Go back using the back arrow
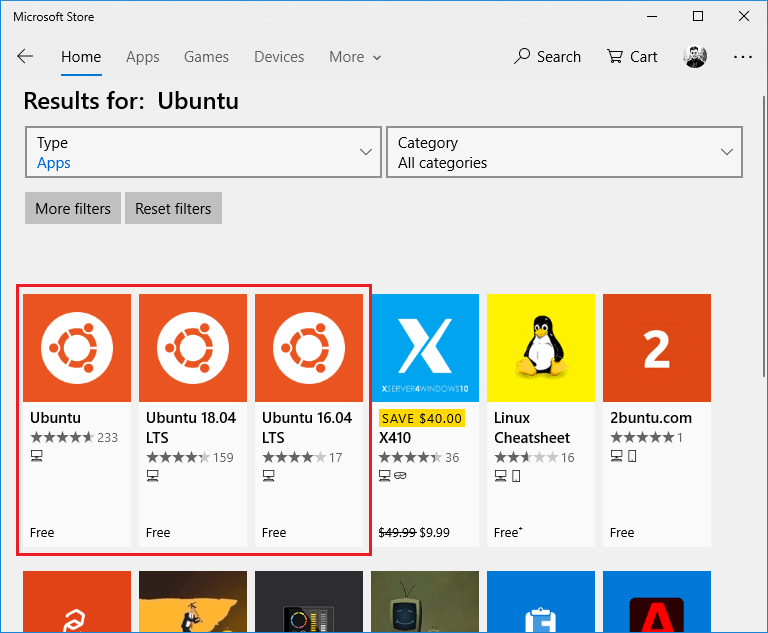The height and width of the screenshot is (633, 768). [25, 56]
